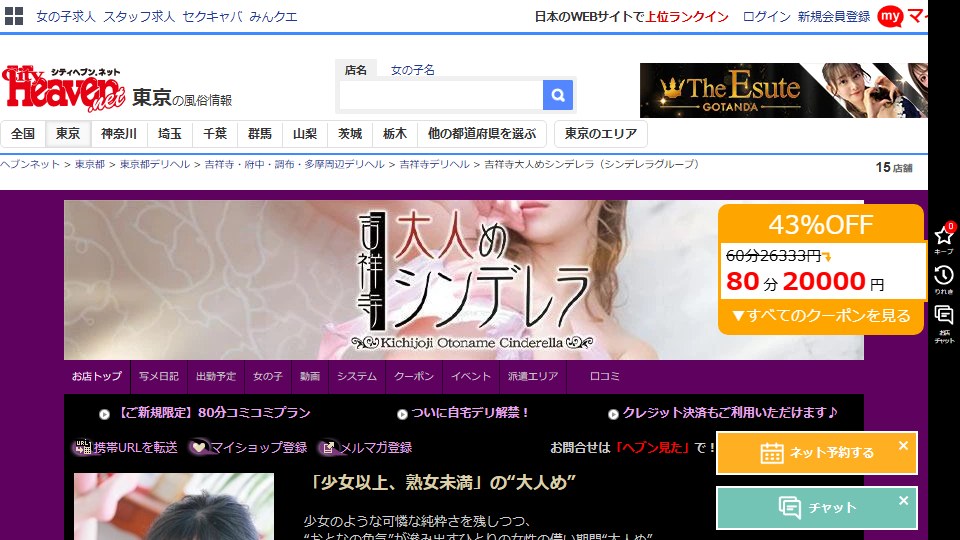Close the チャット popup

click(903, 501)
